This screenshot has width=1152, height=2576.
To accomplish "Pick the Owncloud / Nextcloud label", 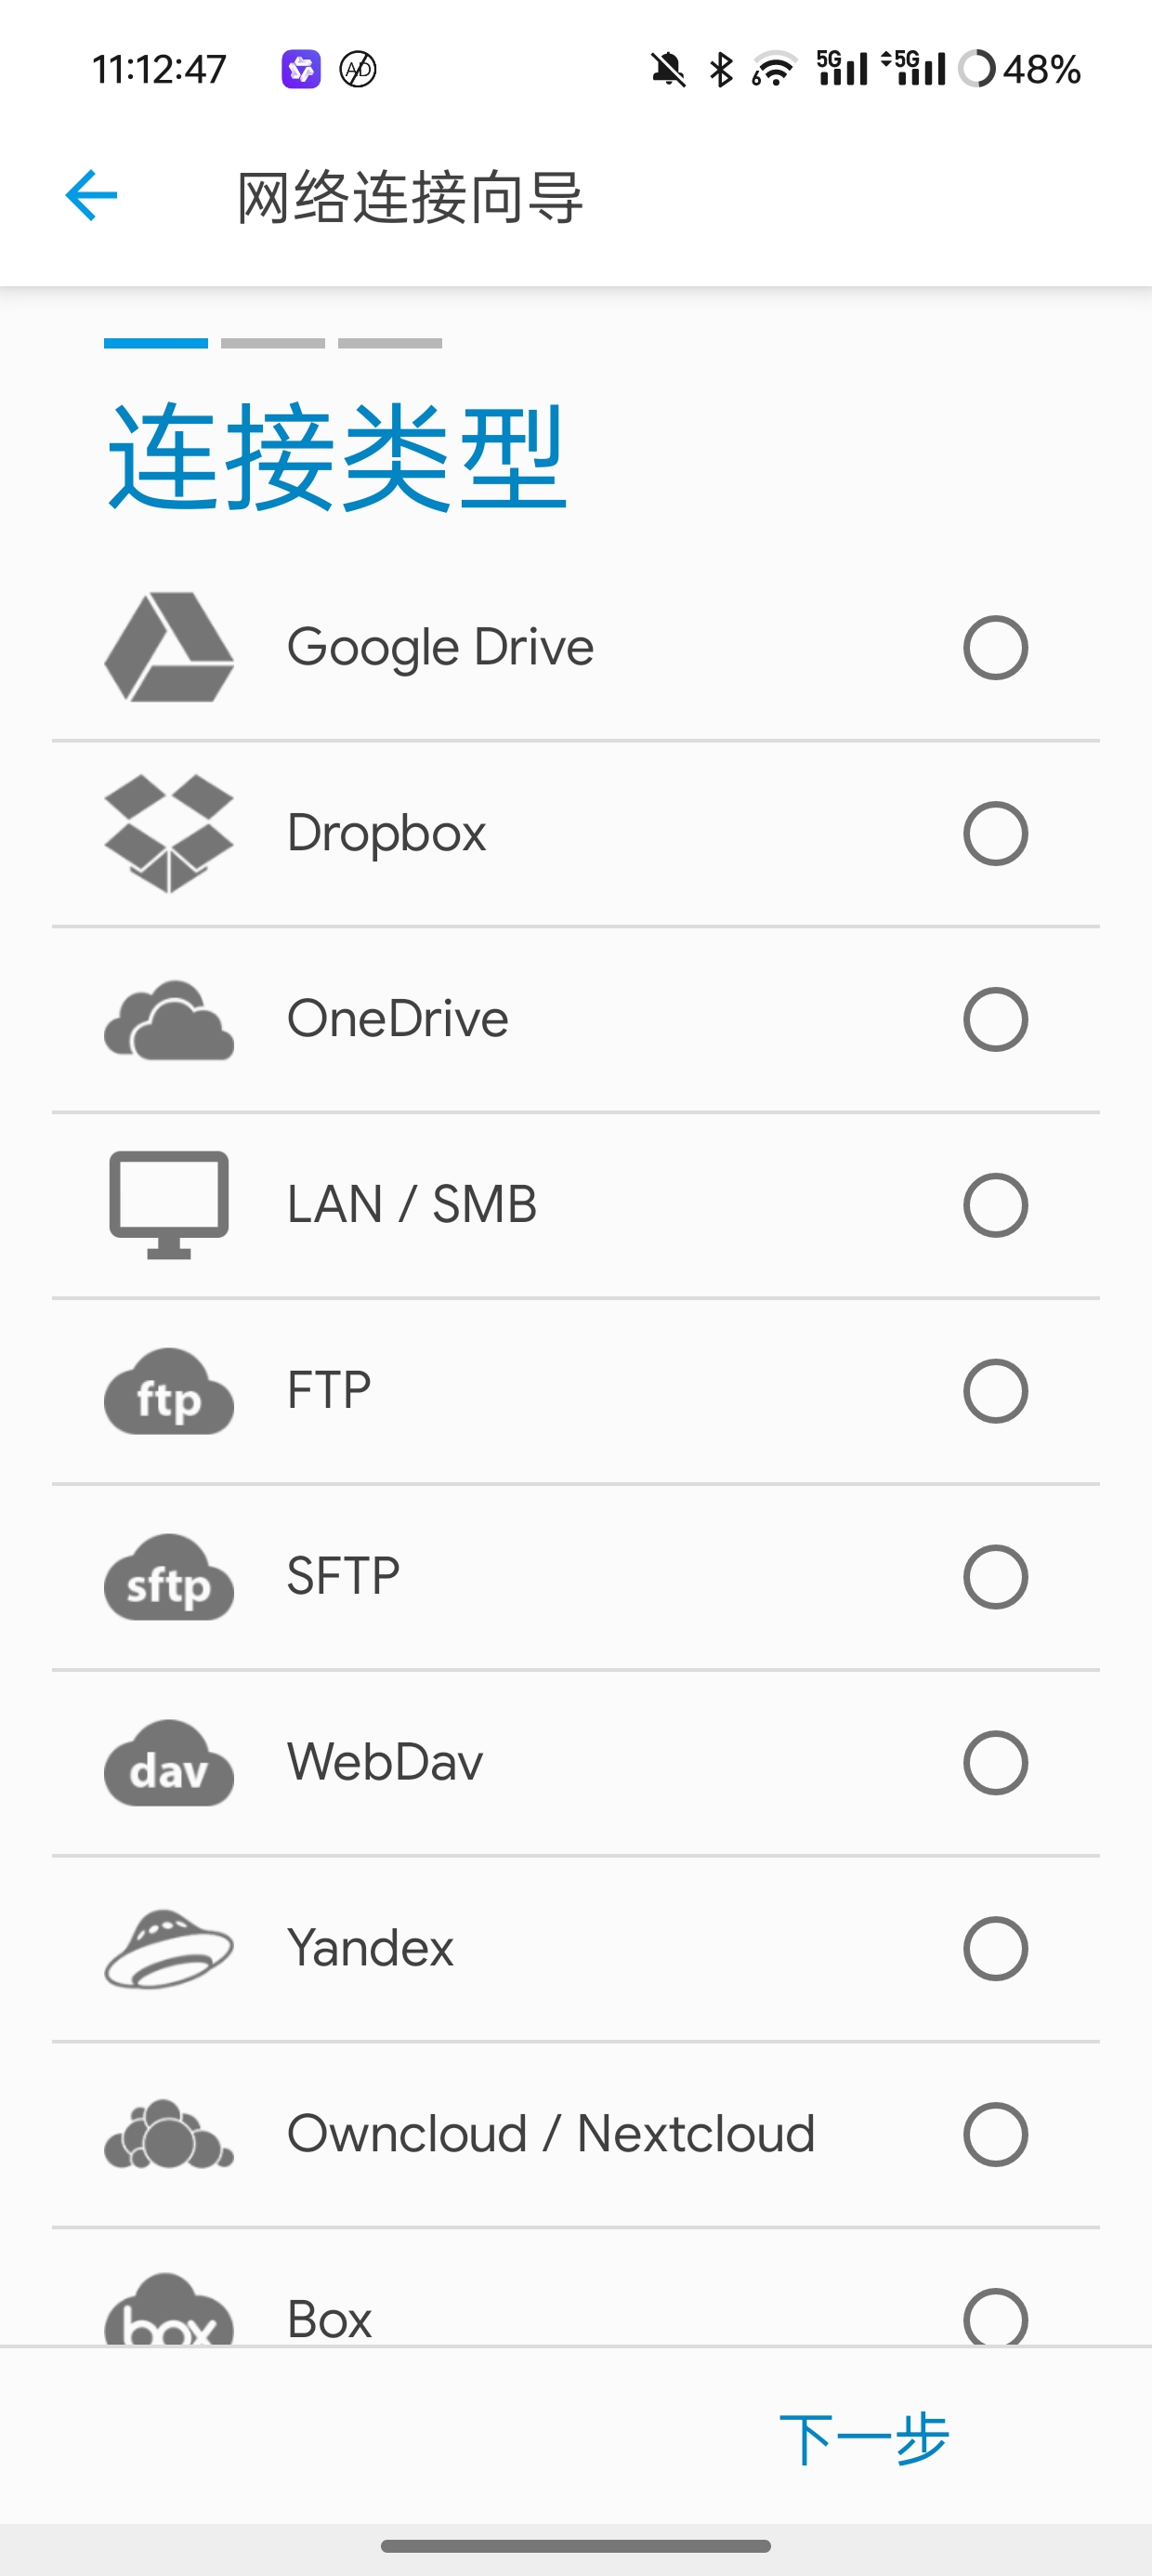I will pos(551,2133).
